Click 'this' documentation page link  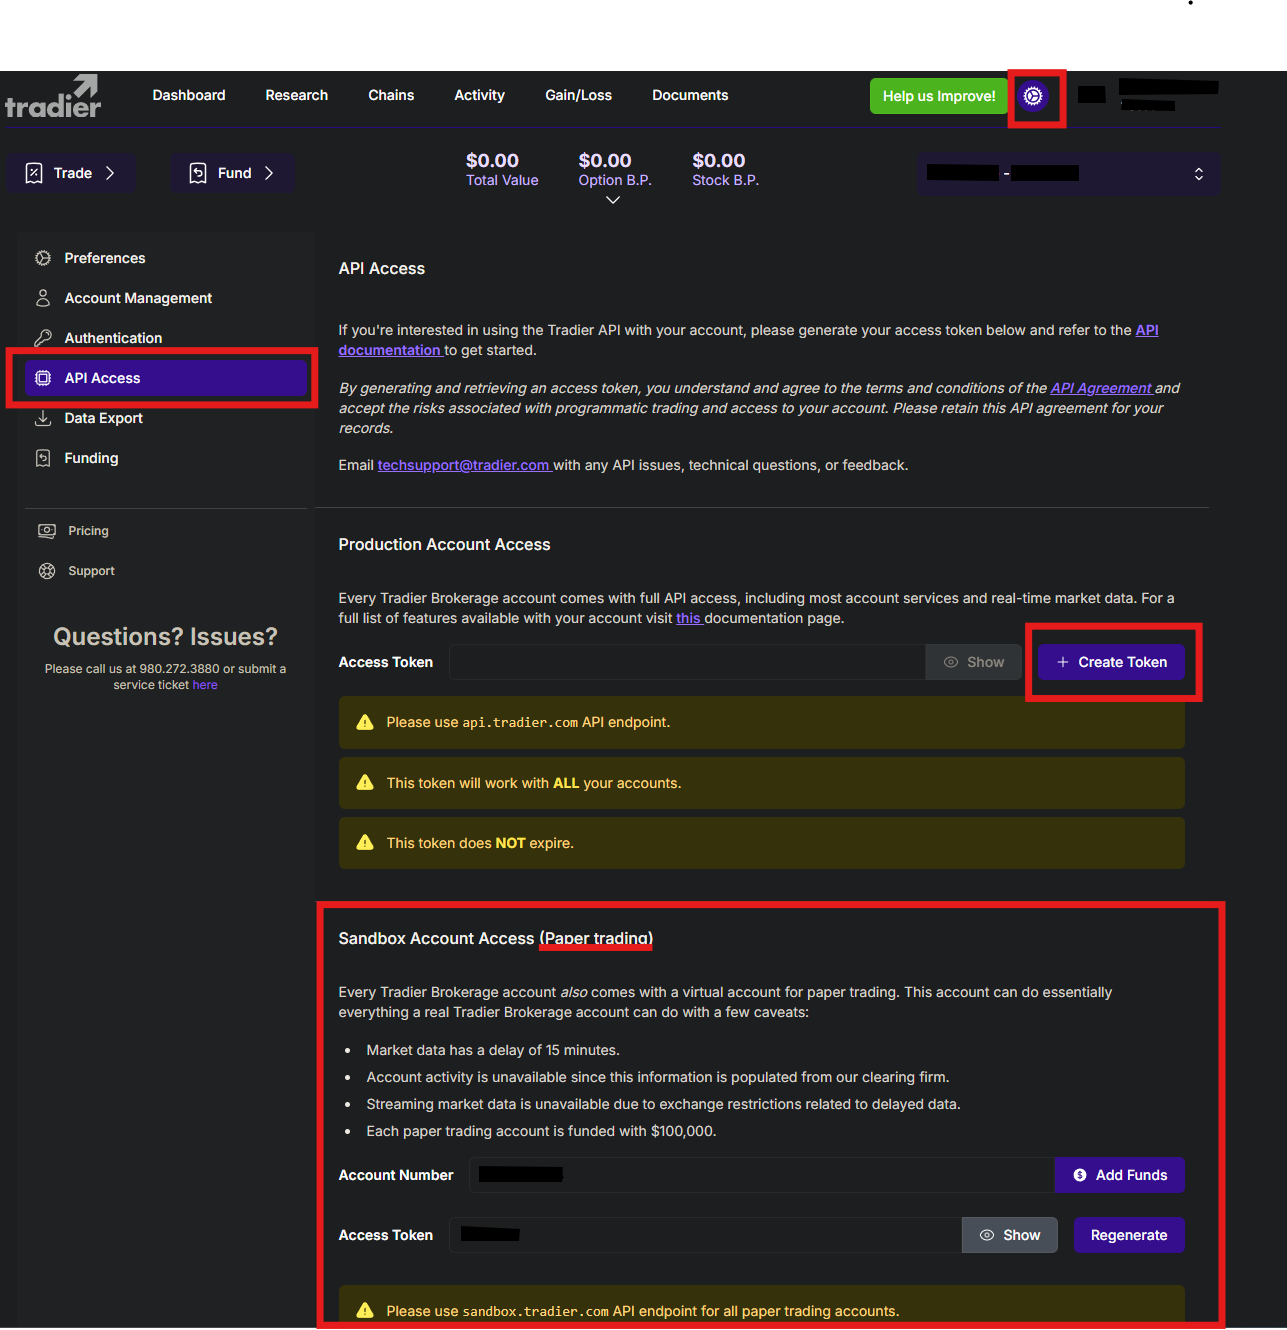click(688, 618)
